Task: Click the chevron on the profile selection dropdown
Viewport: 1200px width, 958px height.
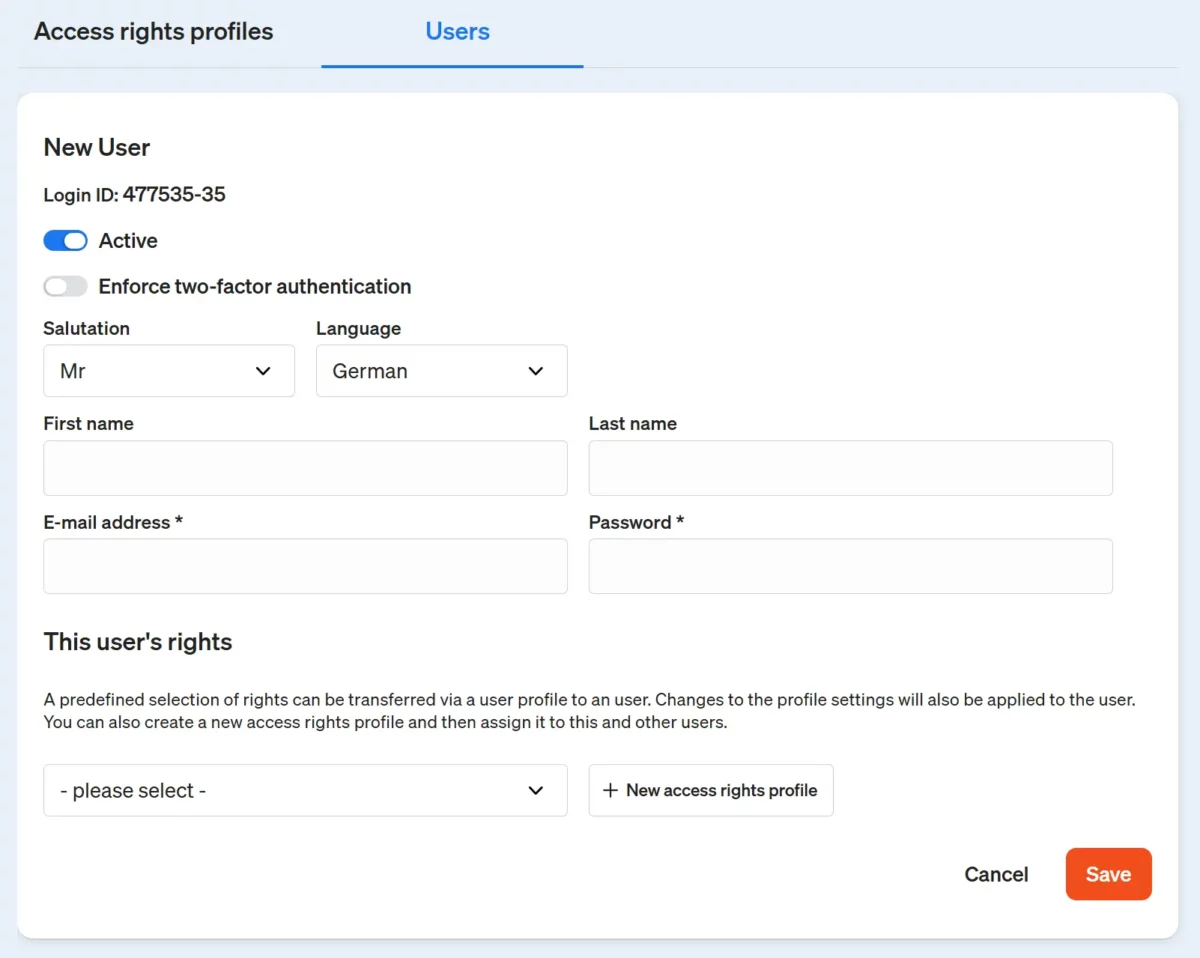Action: coord(536,790)
